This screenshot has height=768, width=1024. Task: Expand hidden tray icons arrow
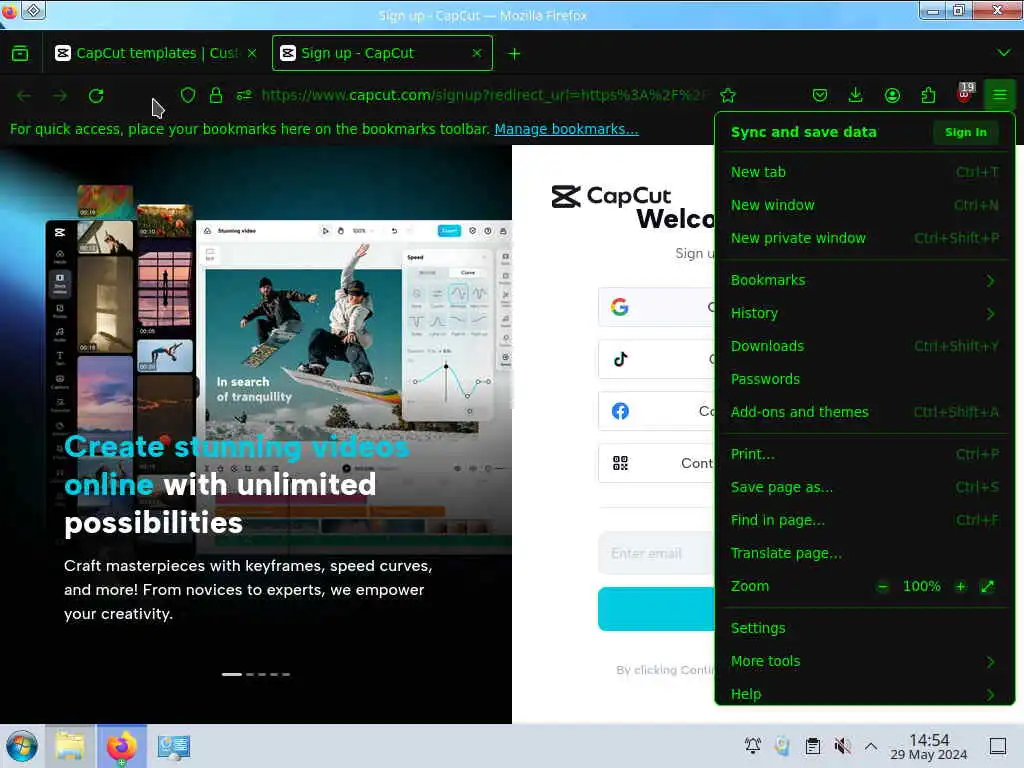(x=871, y=745)
